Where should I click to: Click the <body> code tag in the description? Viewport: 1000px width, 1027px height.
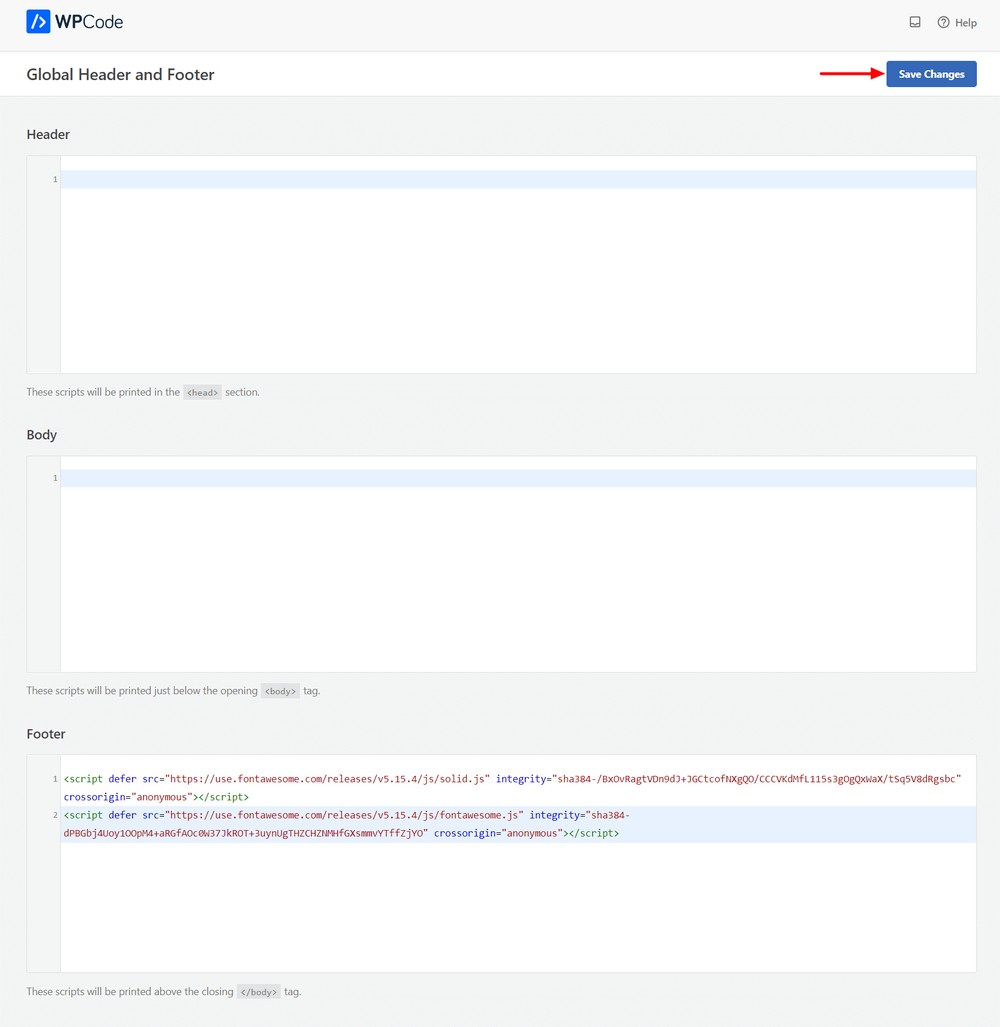[280, 691]
